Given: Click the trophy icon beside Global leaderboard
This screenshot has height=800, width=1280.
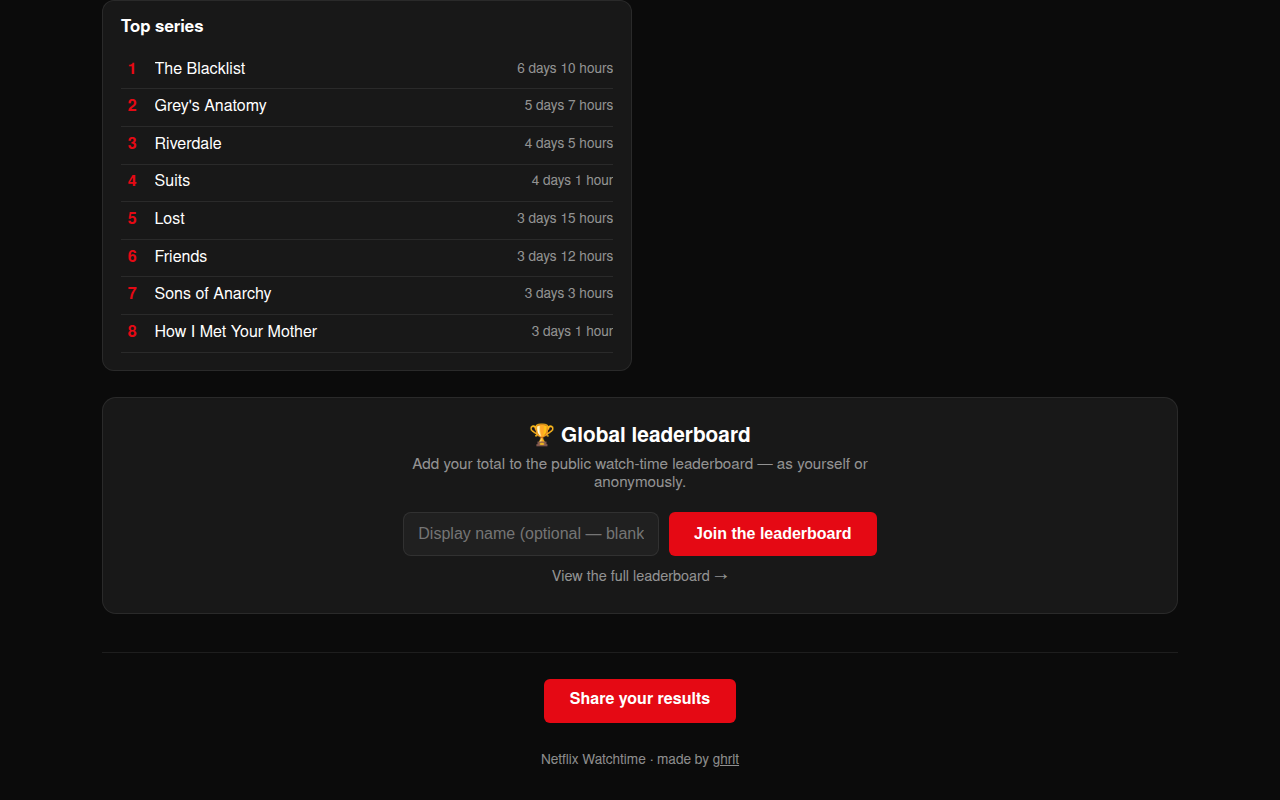Looking at the screenshot, I should click(541, 435).
